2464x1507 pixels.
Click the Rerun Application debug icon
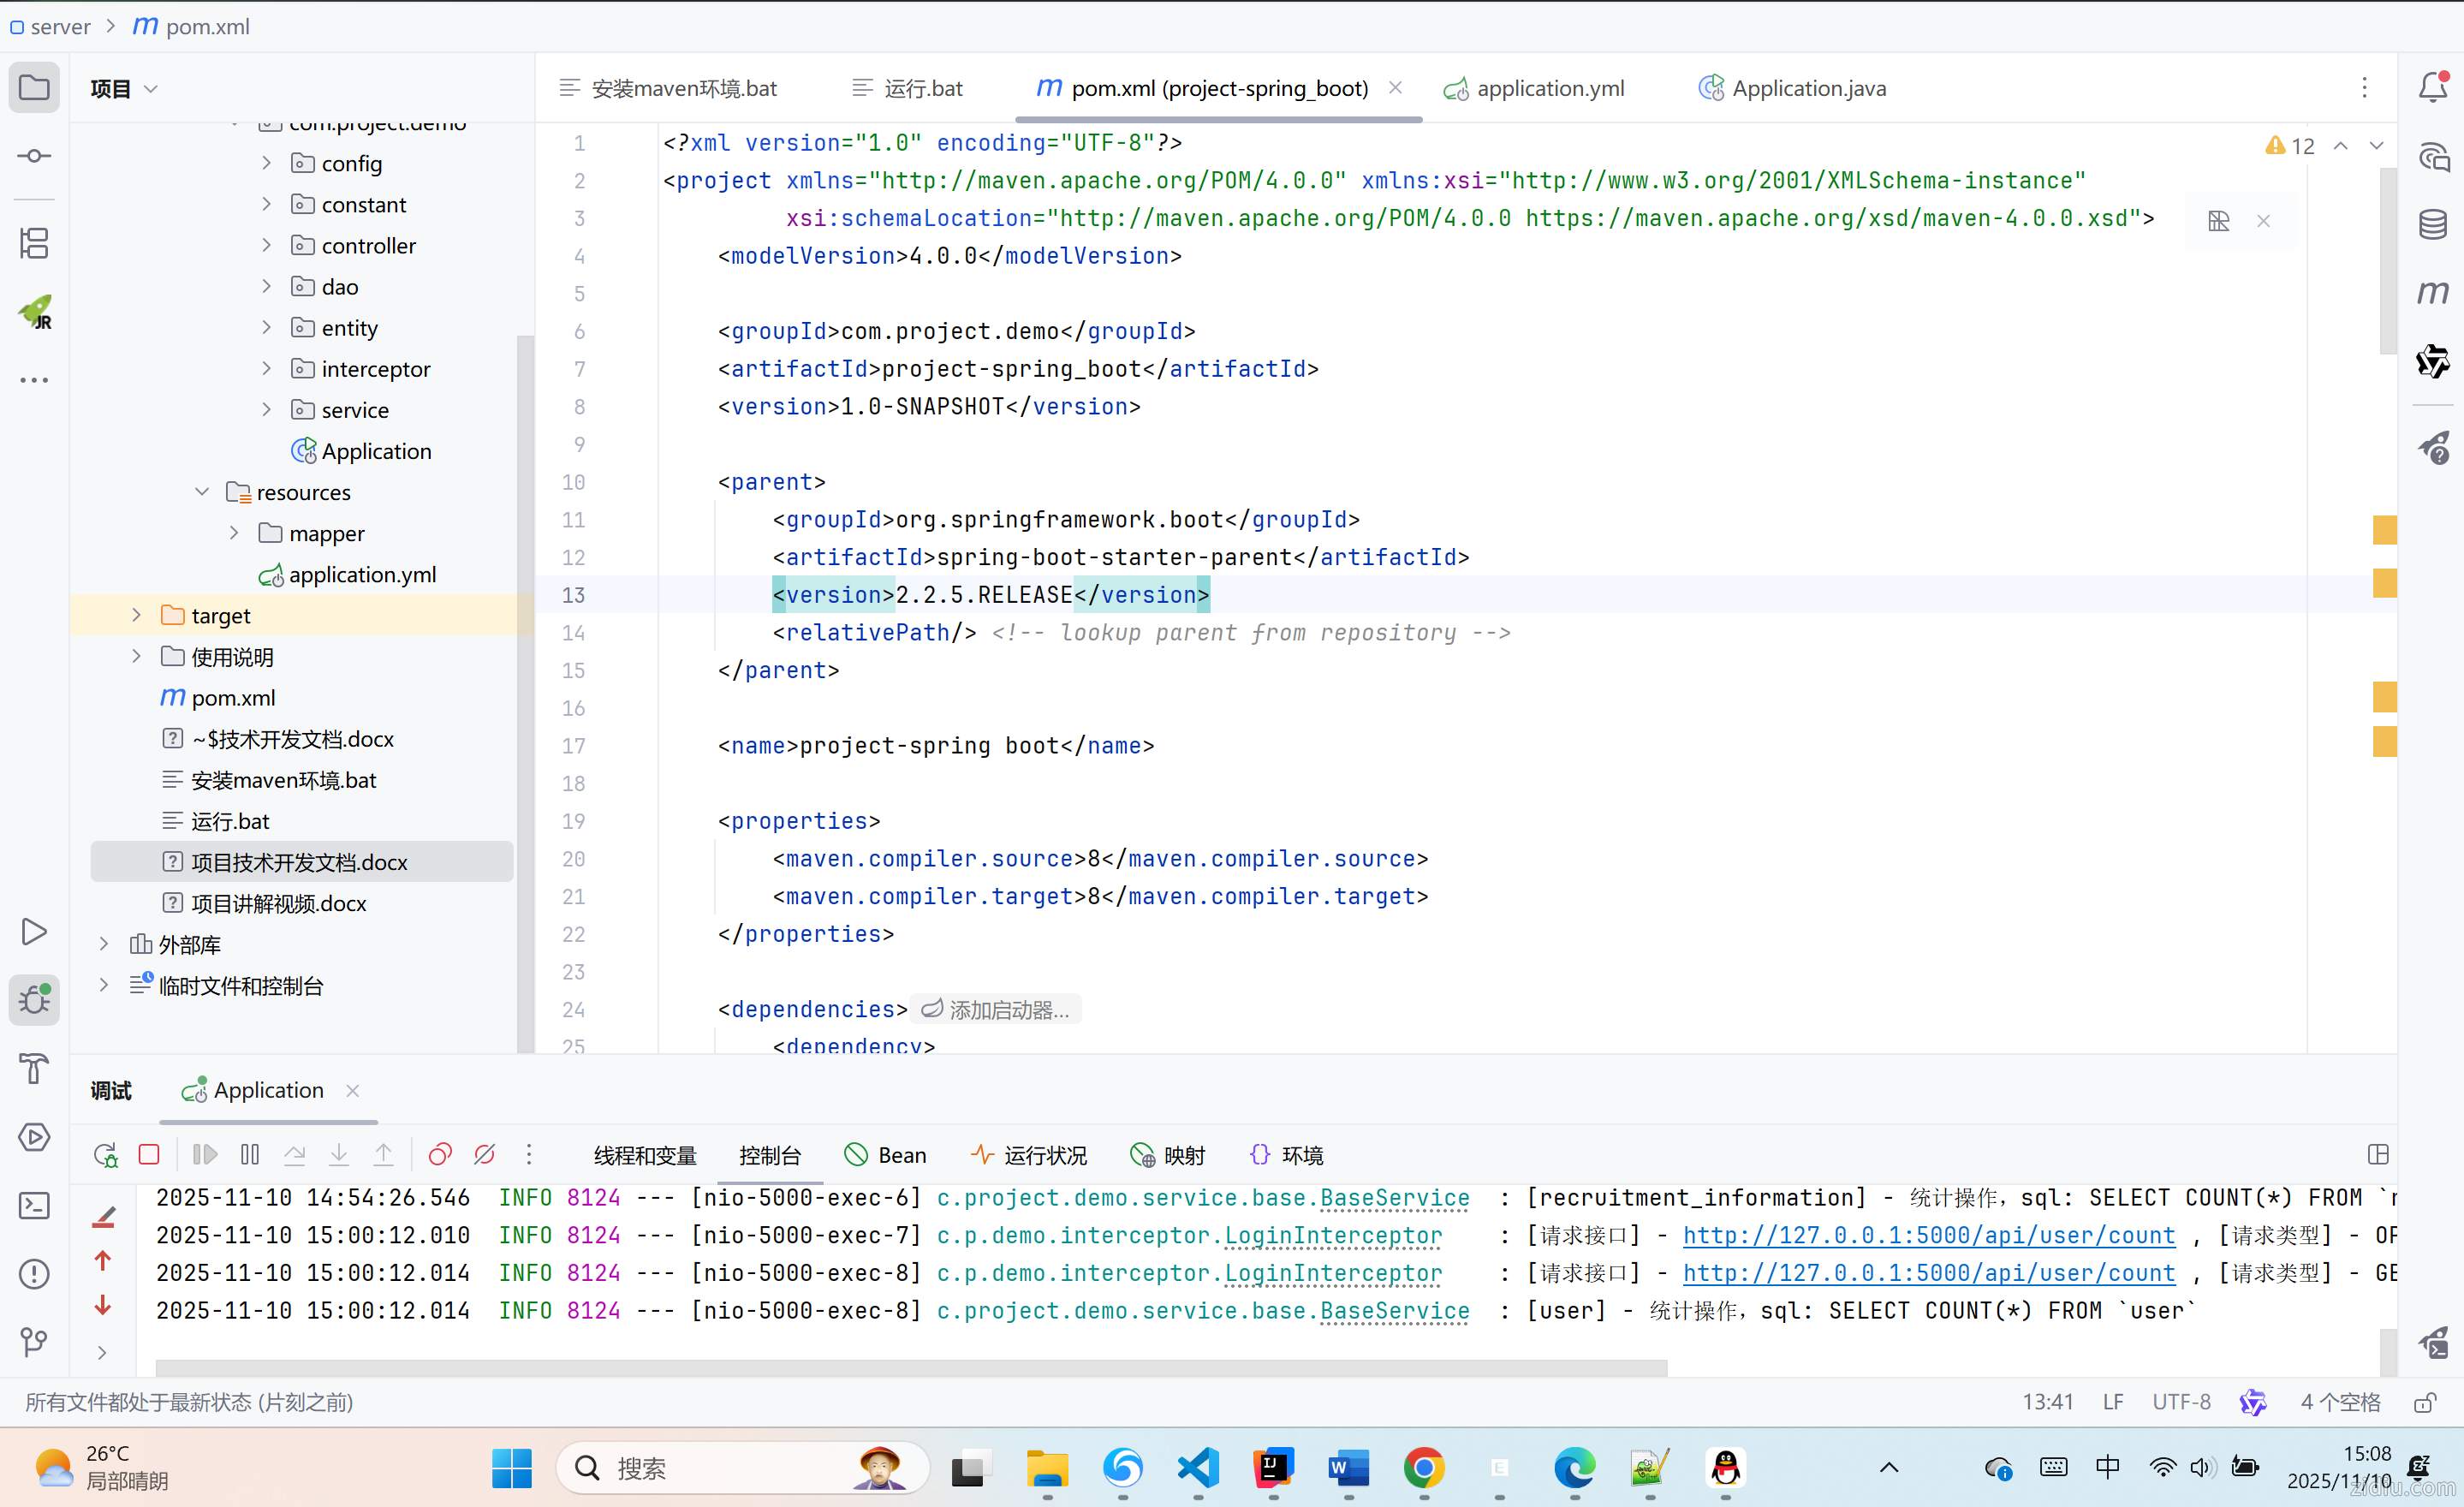[105, 1154]
